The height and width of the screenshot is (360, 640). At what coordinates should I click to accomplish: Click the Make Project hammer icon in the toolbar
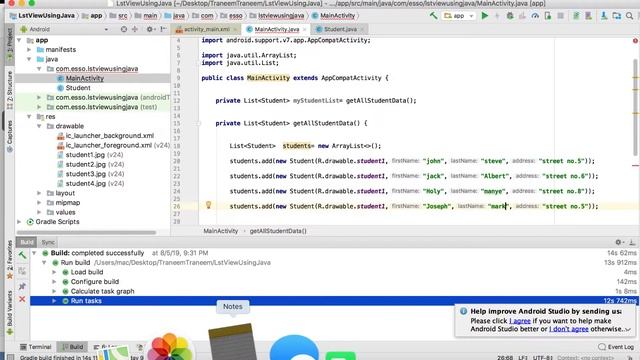433,16
